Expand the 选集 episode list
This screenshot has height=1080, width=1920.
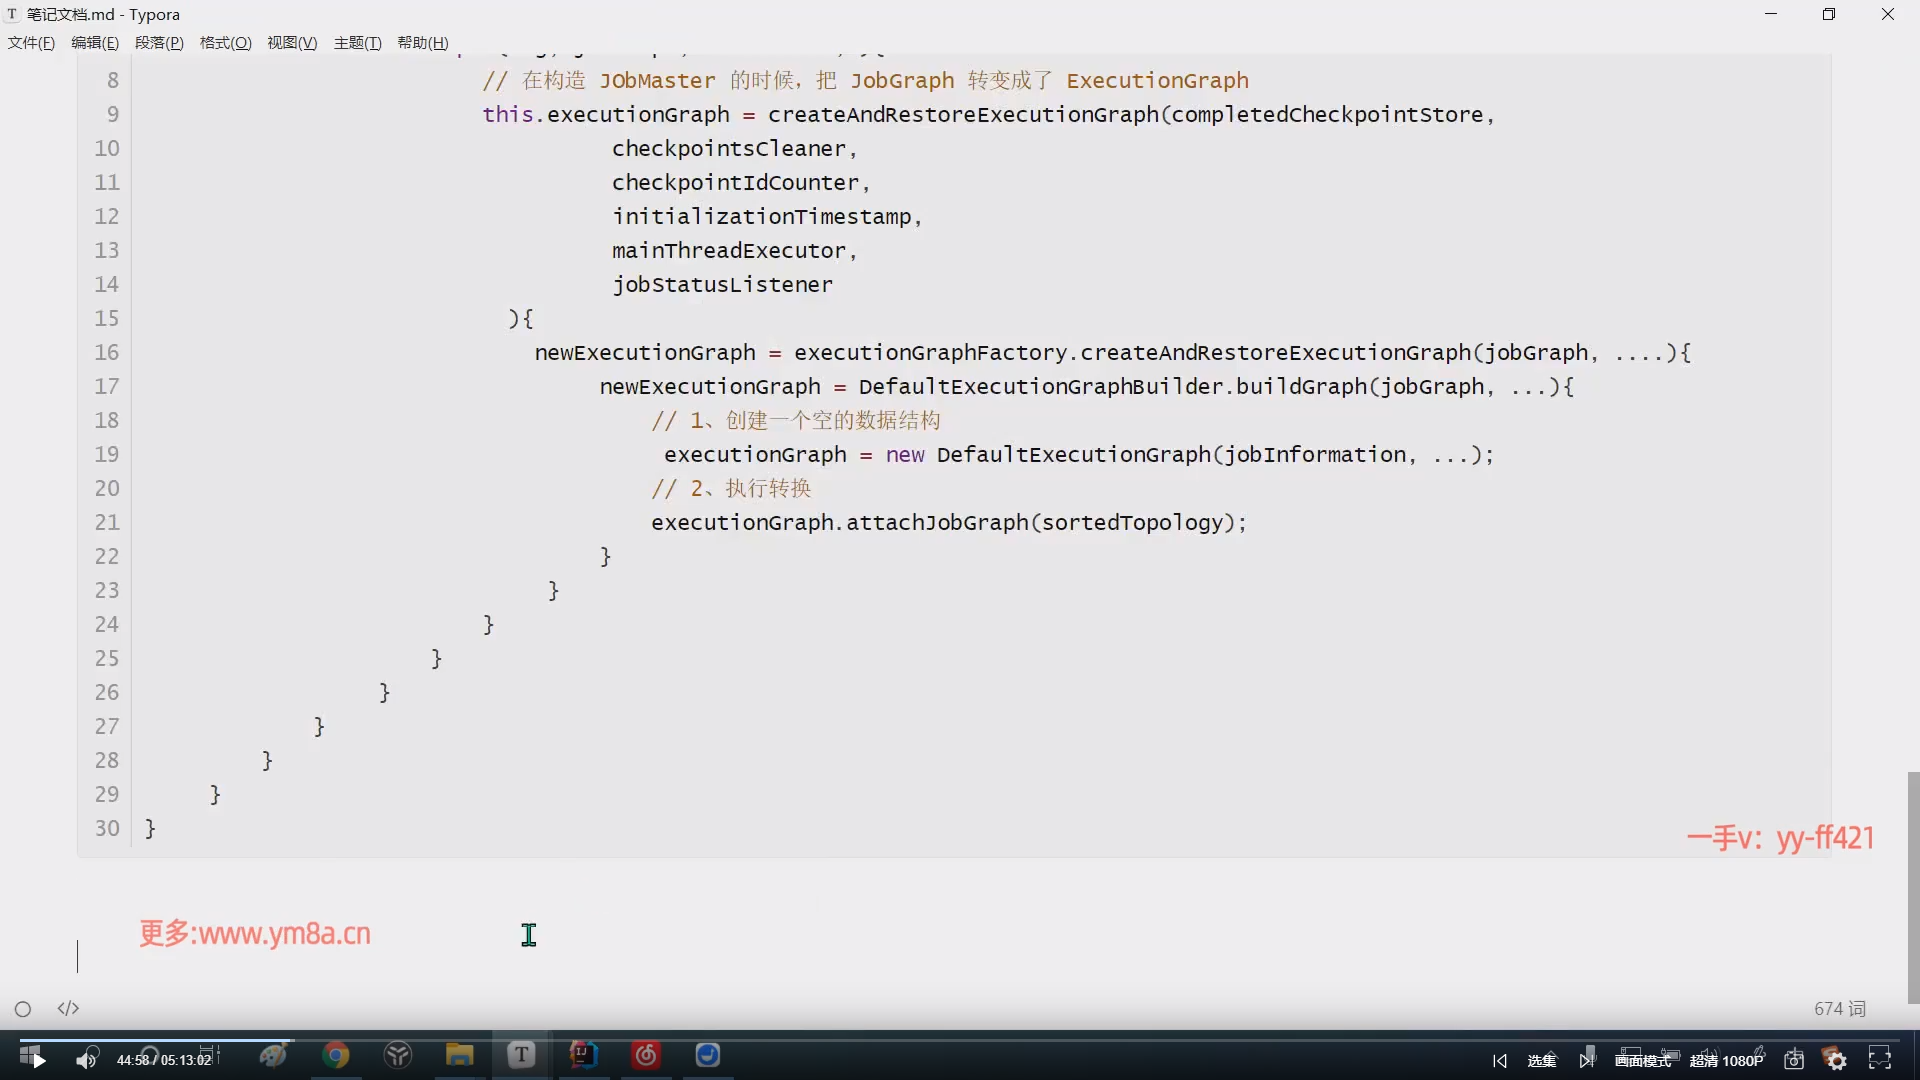tap(1541, 1061)
